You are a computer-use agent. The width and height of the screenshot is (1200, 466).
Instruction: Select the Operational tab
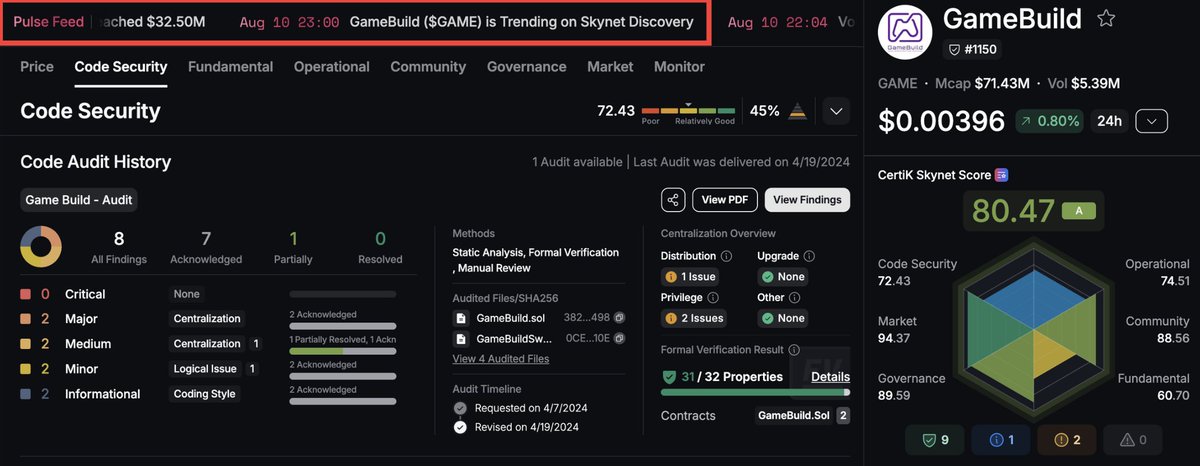pyautogui.click(x=332, y=66)
